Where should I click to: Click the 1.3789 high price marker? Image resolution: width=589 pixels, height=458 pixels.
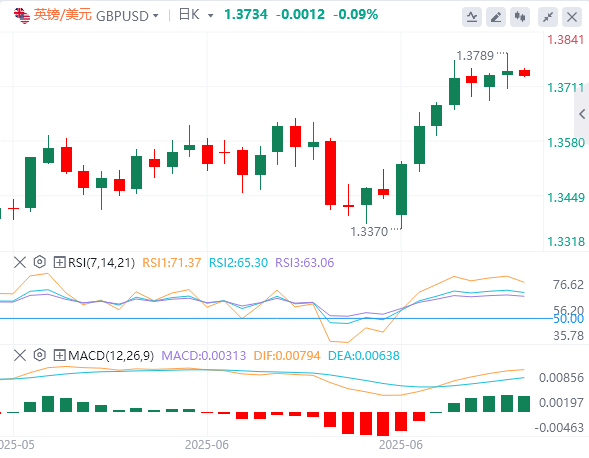pos(475,56)
